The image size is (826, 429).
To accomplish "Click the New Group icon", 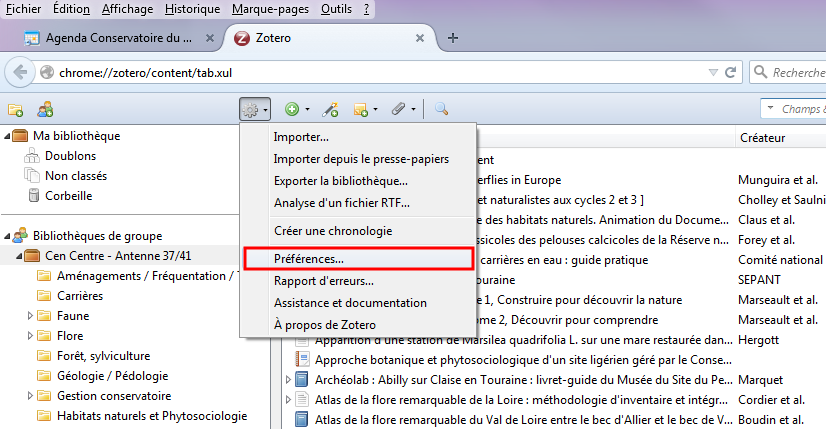I will tap(45, 109).
